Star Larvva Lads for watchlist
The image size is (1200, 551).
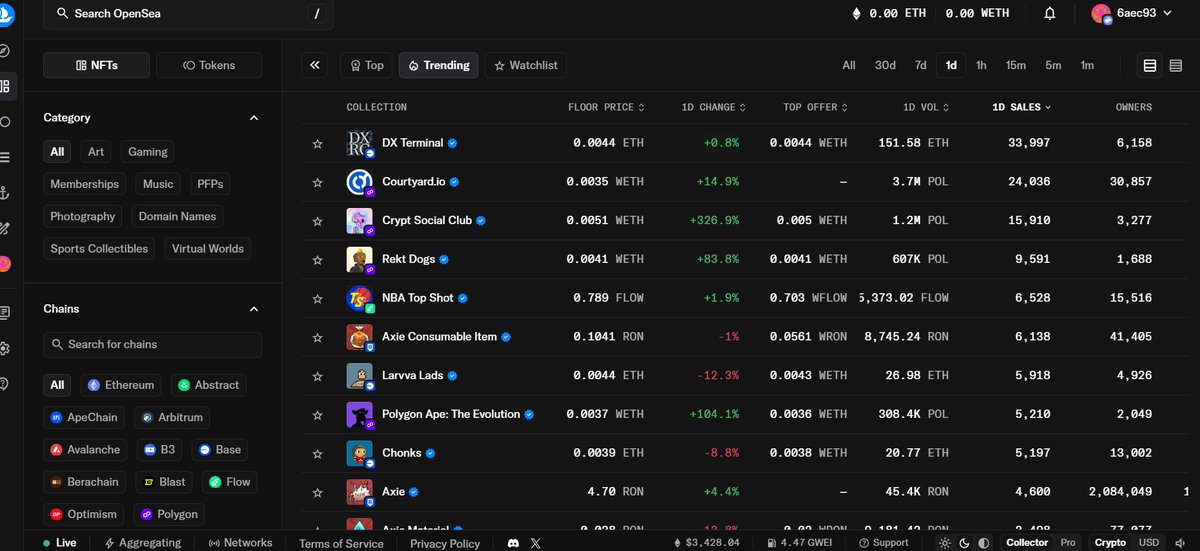[x=318, y=376]
